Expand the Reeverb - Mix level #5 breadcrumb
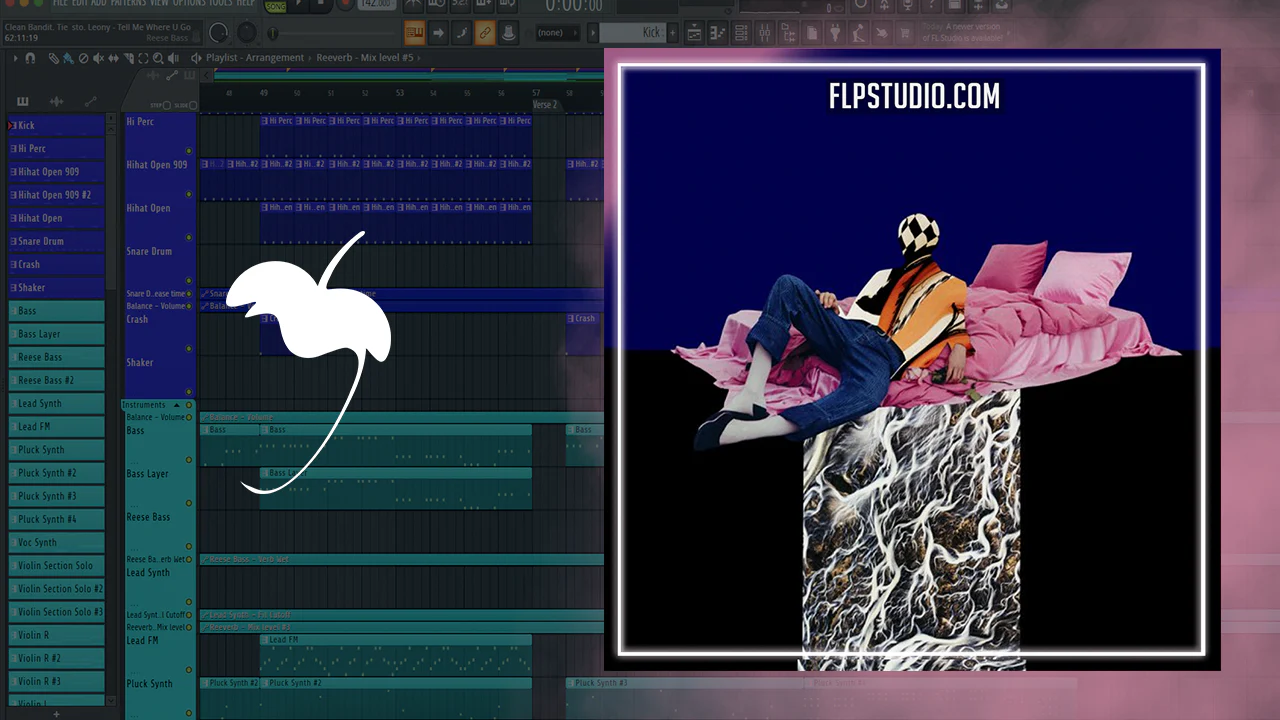 pyautogui.click(x=365, y=58)
